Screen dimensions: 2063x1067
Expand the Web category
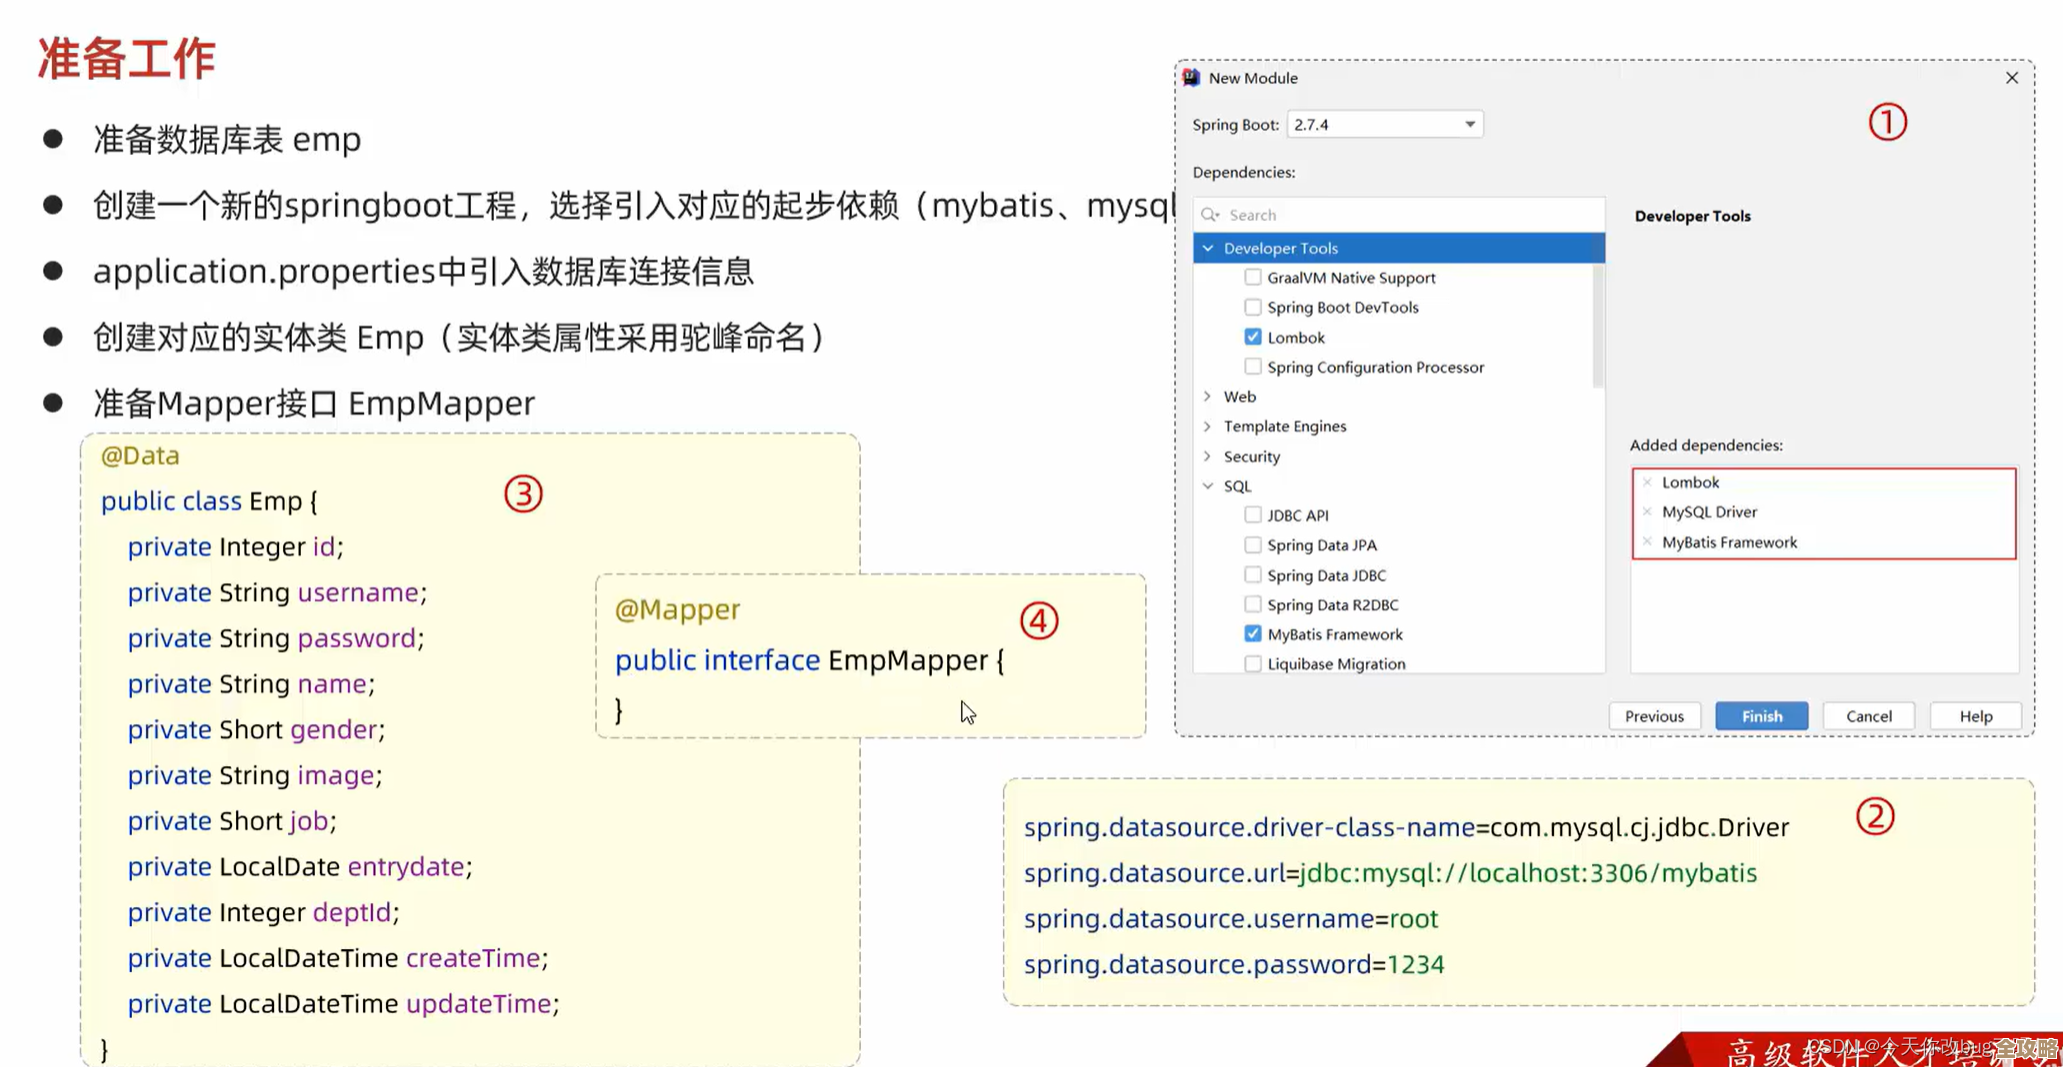coord(1208,396)
